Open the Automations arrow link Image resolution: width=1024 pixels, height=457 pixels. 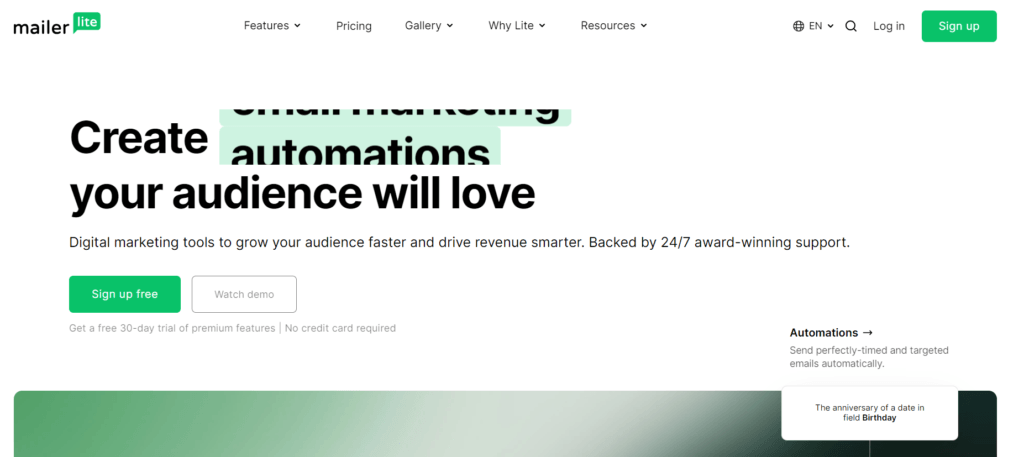[x=831, y=332]
